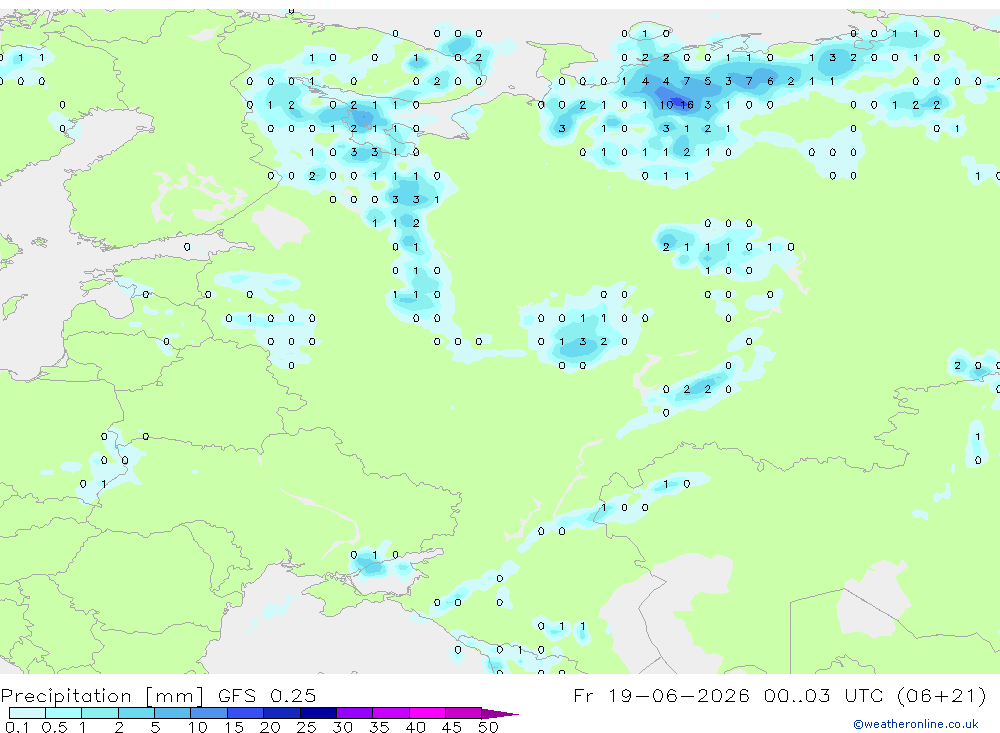Click the map precipitation value '5'

click(x=708, y=81)
